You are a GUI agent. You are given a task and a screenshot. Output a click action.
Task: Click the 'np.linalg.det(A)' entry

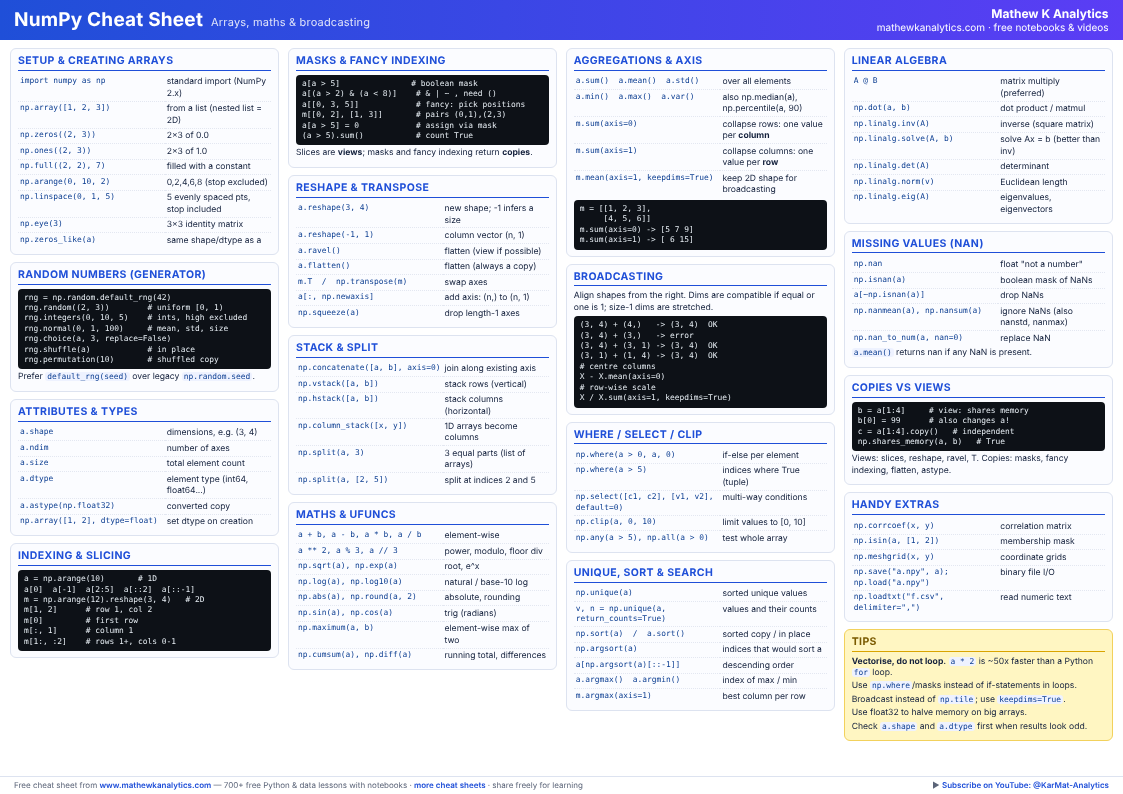pyautogui.click(x=891, y=165)
